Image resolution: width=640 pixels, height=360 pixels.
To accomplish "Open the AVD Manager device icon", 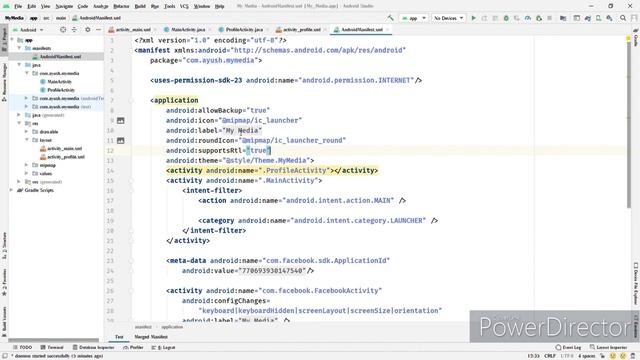I will point(598,18).
